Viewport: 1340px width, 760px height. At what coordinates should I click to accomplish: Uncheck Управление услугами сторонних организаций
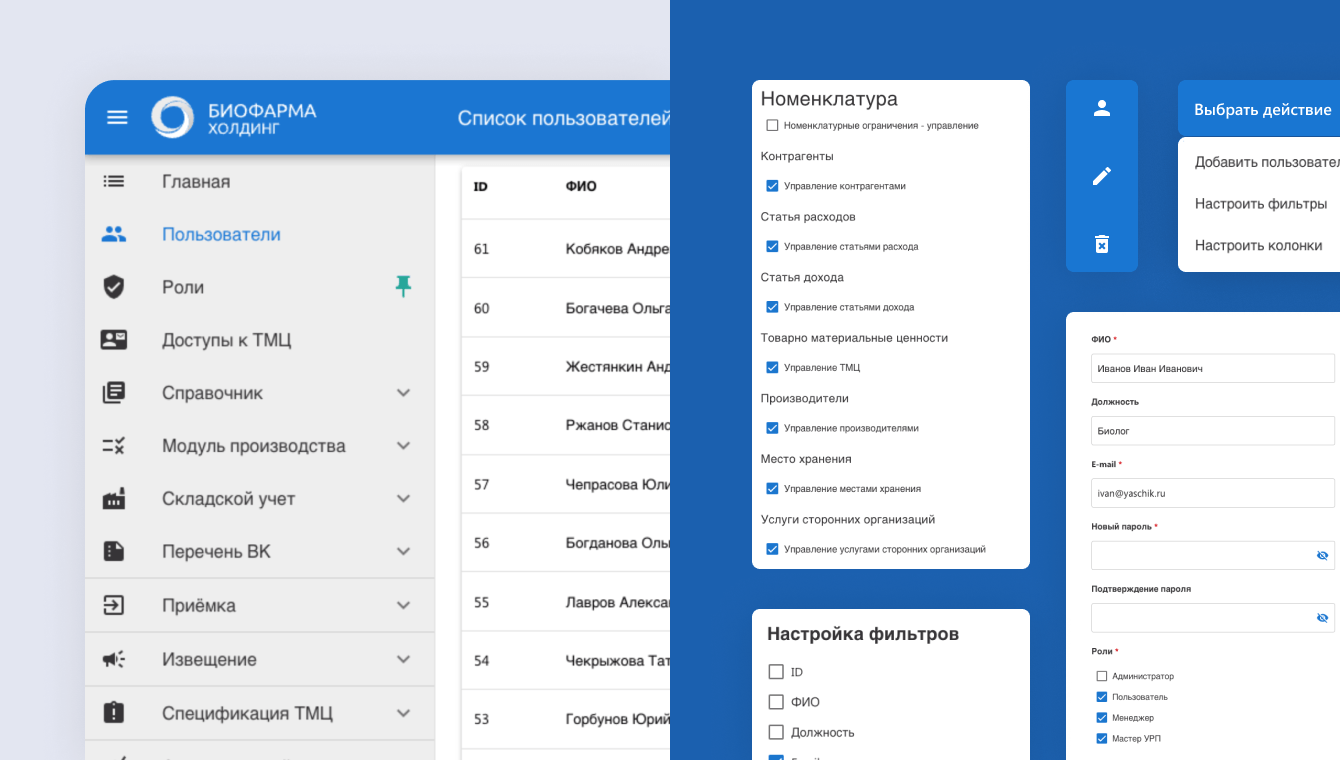point(772,549)
